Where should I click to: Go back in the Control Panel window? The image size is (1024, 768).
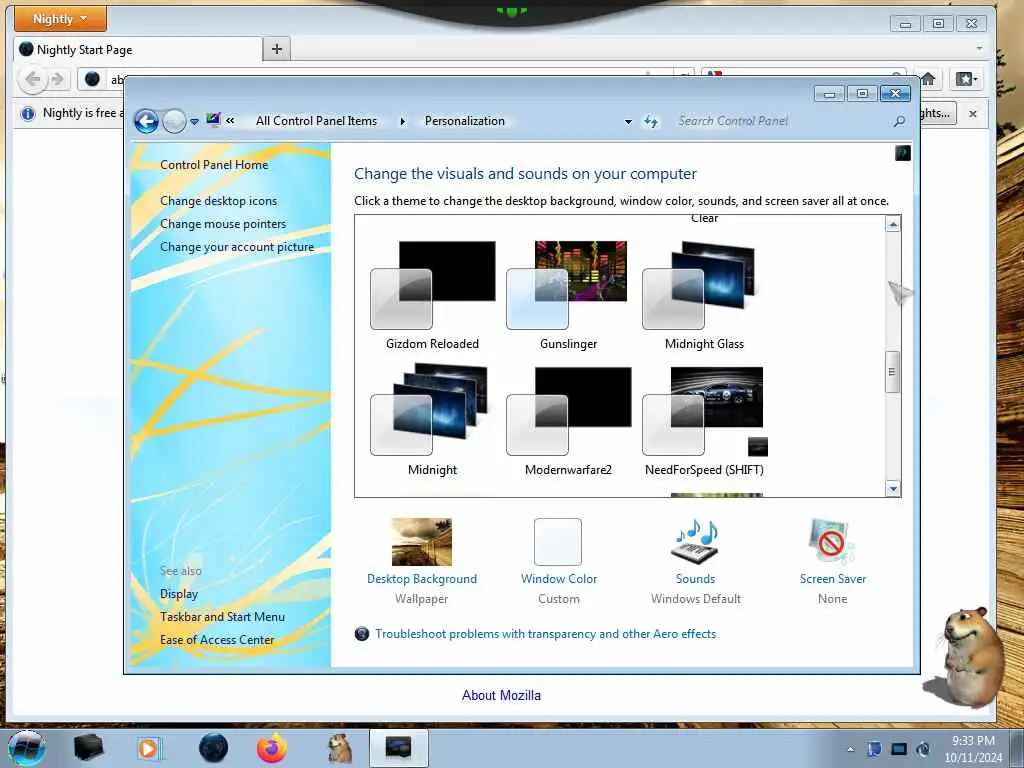tap(146, 121)
